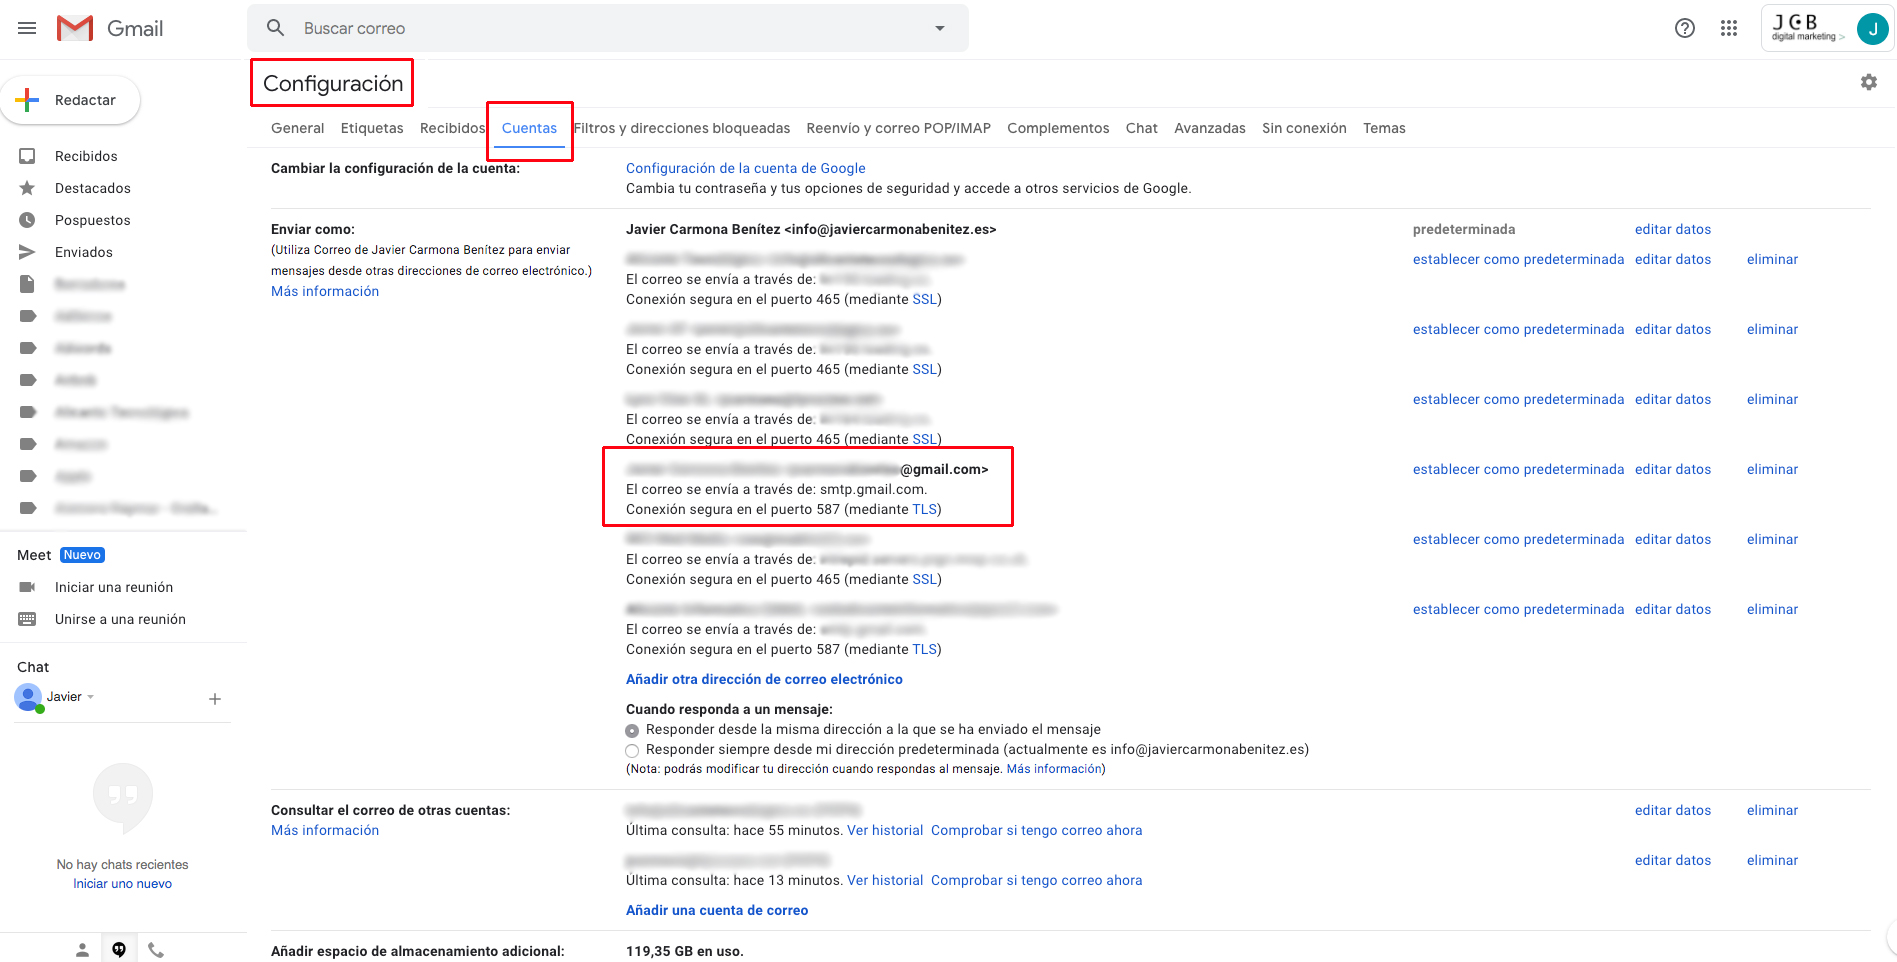Open the main menu hamburger icon
This screenshot has height=962, width=1897.
[27, 28]
